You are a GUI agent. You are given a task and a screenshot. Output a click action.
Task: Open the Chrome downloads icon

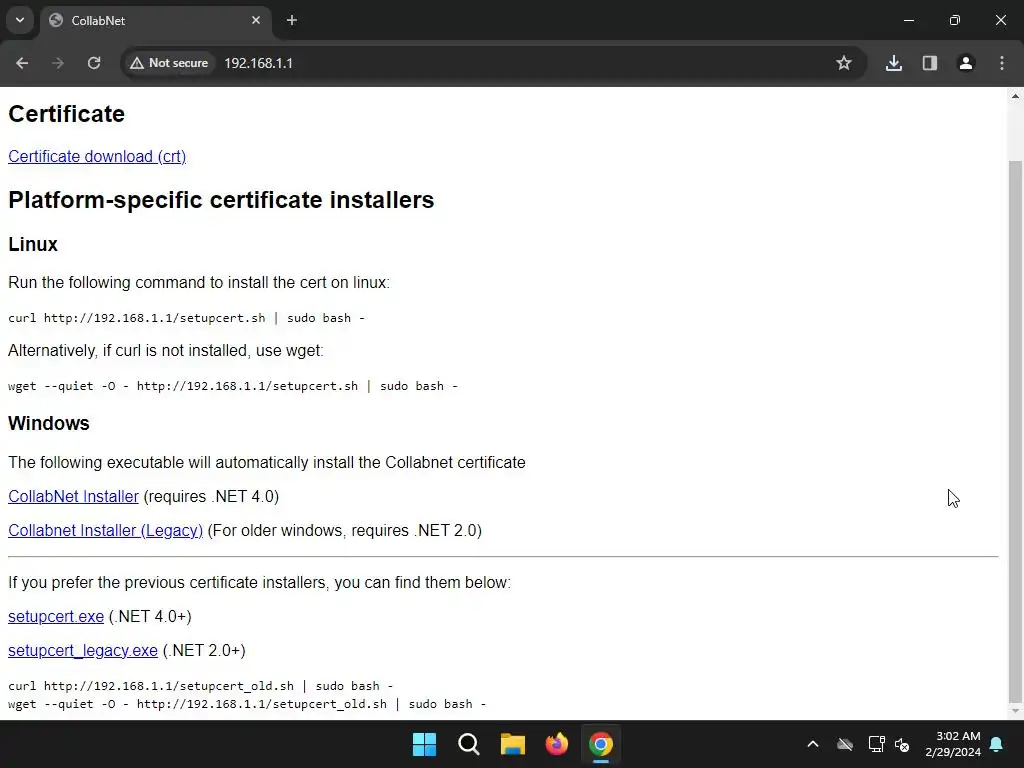[x=894, y=63]
